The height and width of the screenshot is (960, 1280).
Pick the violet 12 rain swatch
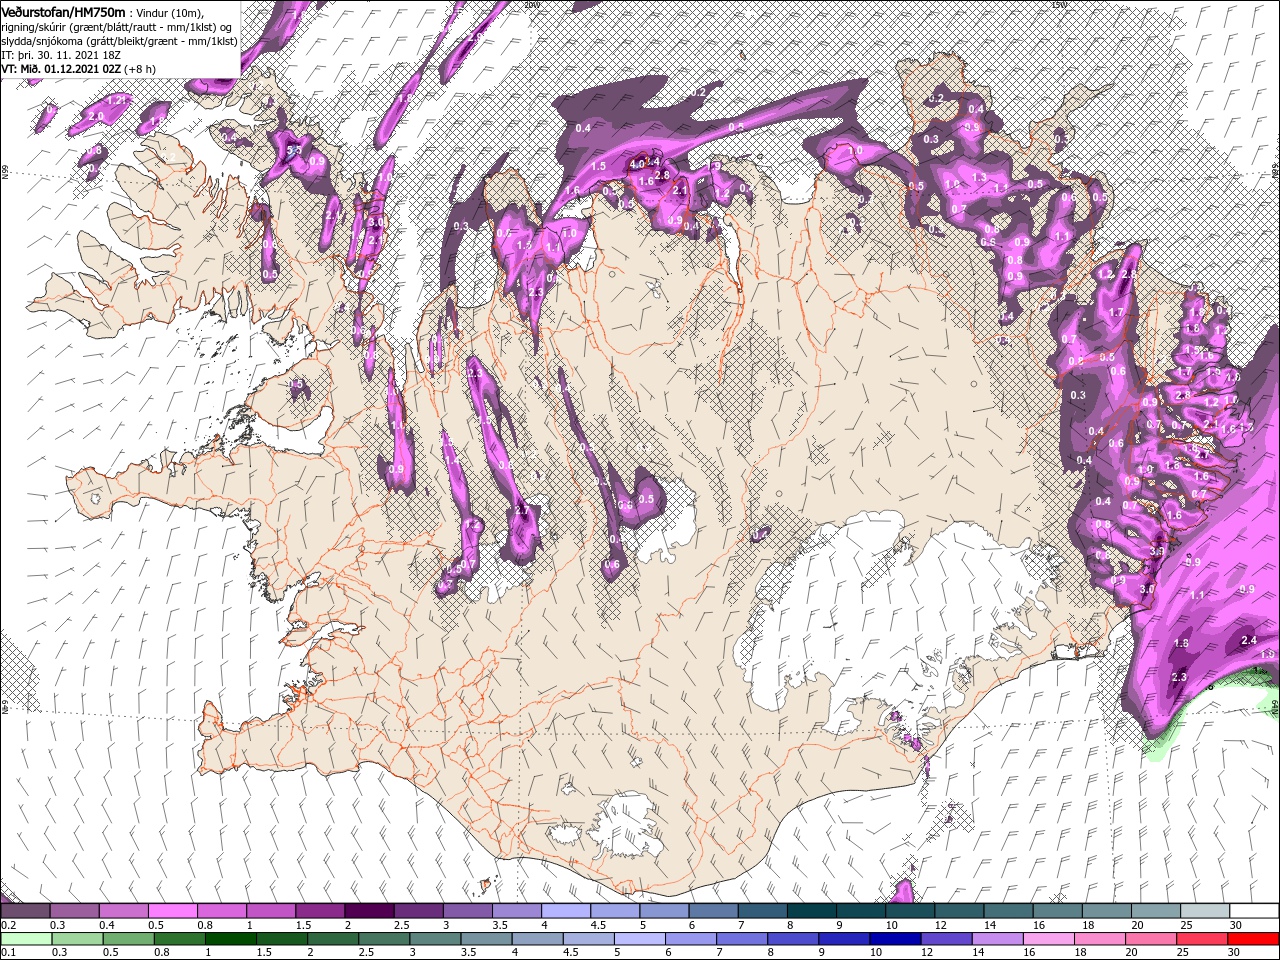[x=948, y=938]
